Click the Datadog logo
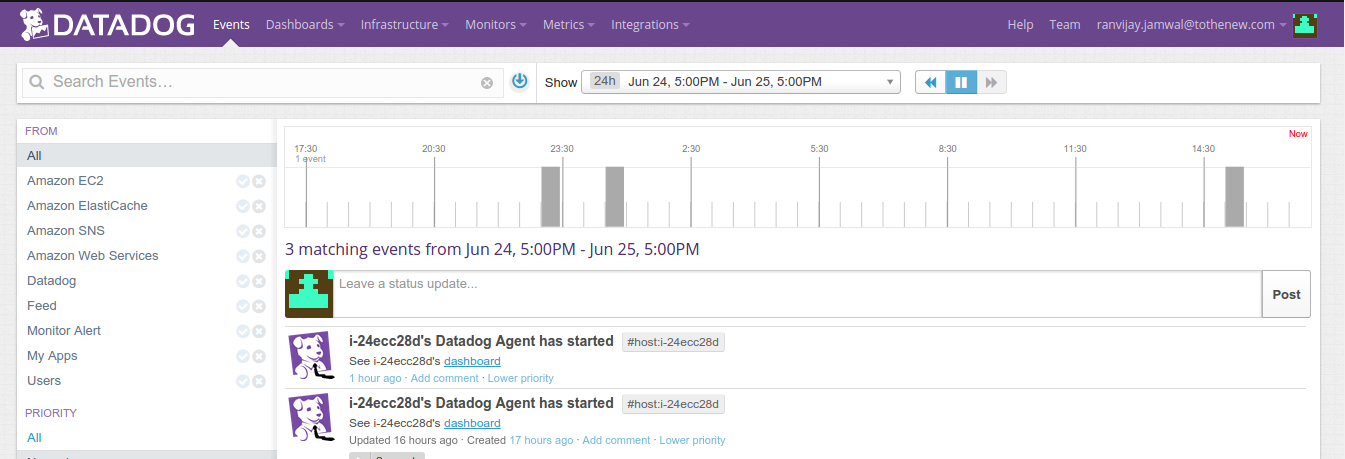Viewport: 1345px width, 459px height. 107,24
